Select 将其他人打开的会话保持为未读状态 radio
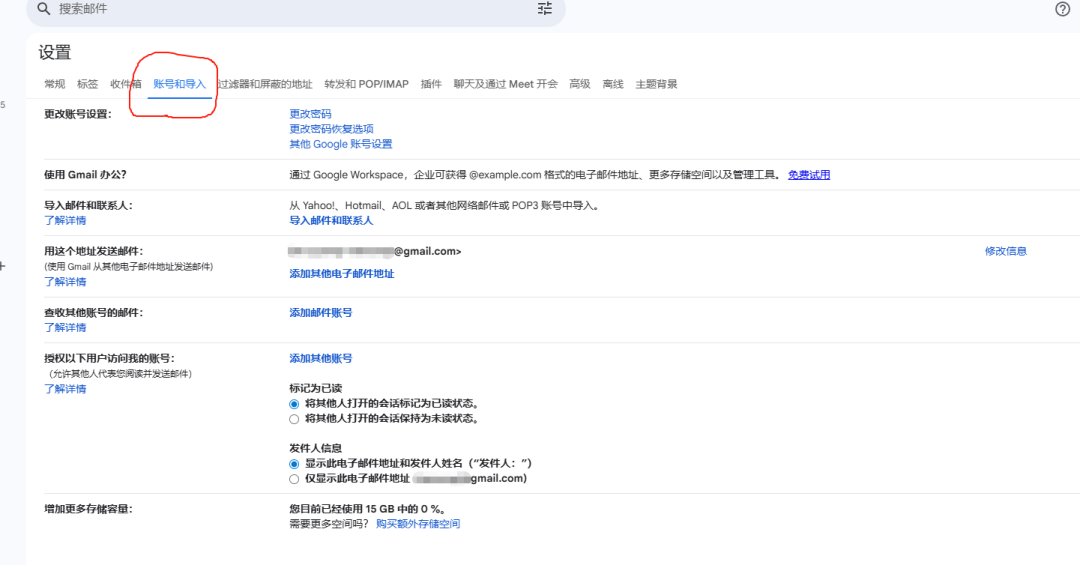 tap(294, 420)
